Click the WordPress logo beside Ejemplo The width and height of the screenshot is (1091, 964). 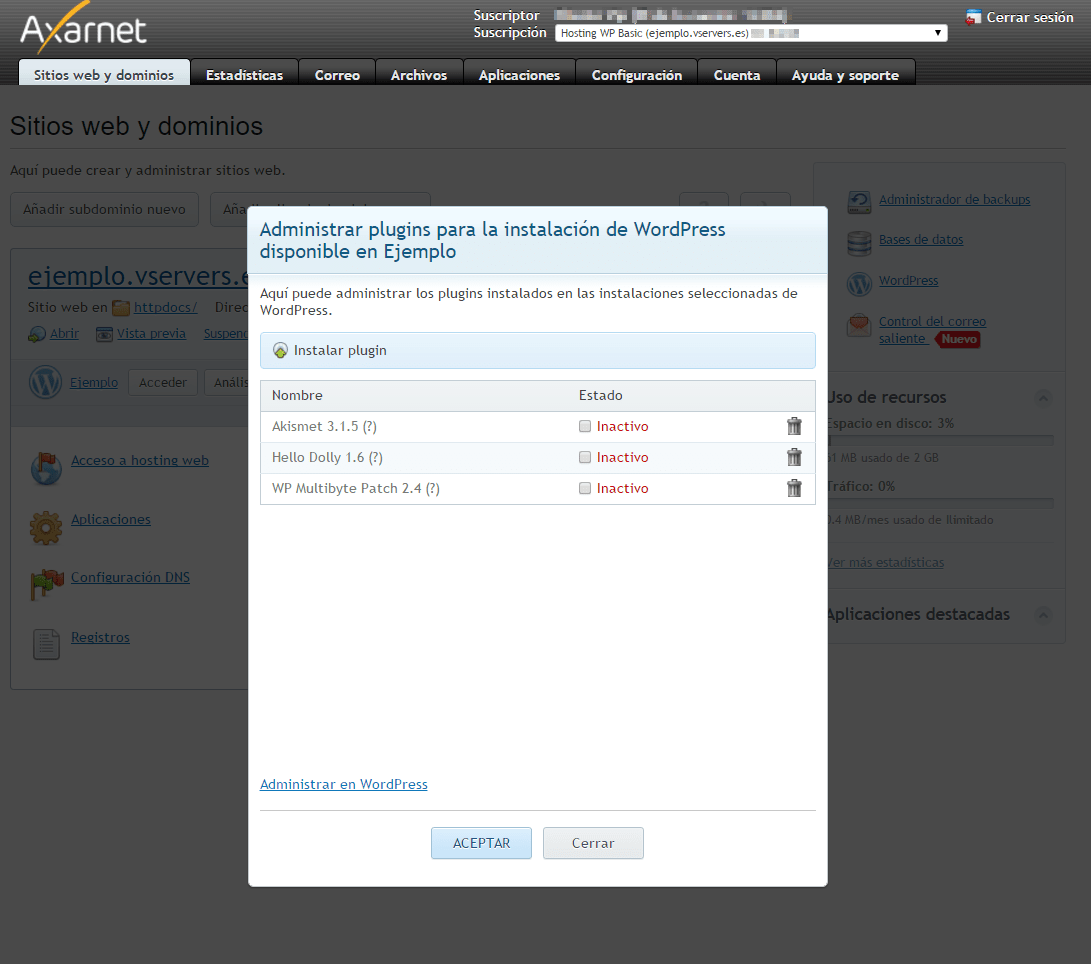coord(45,382)
